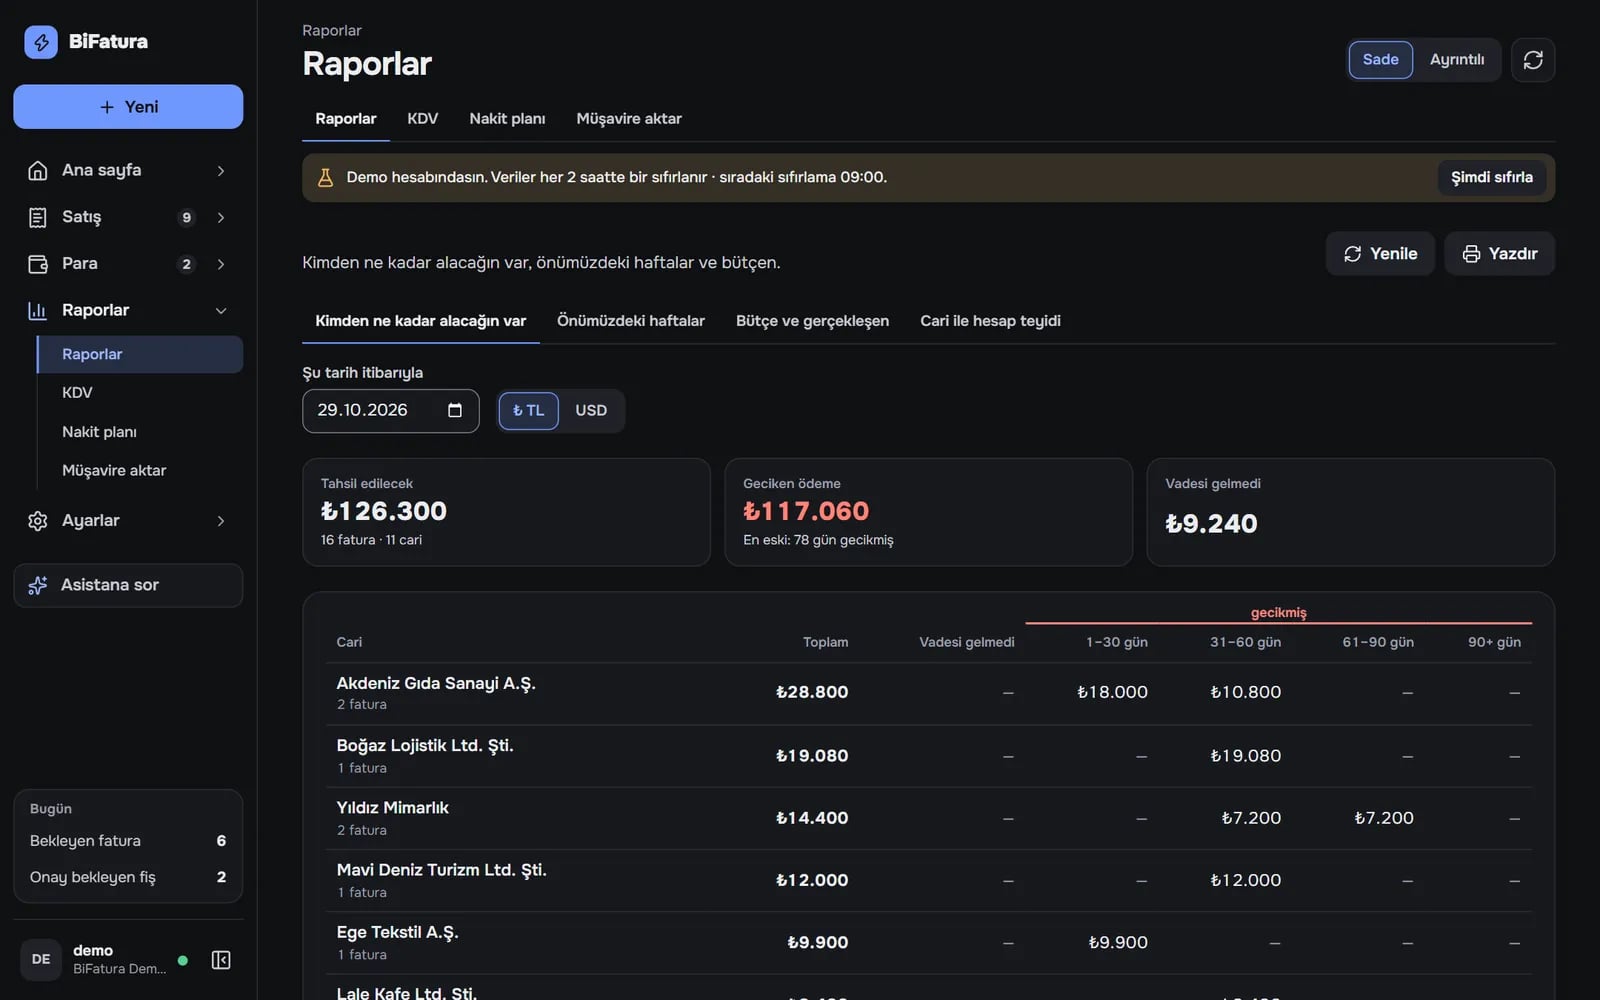Click the Akdeniz Gıda Sanayi A.Ş. row name
1600x1000 pixels.
(436, 684)
